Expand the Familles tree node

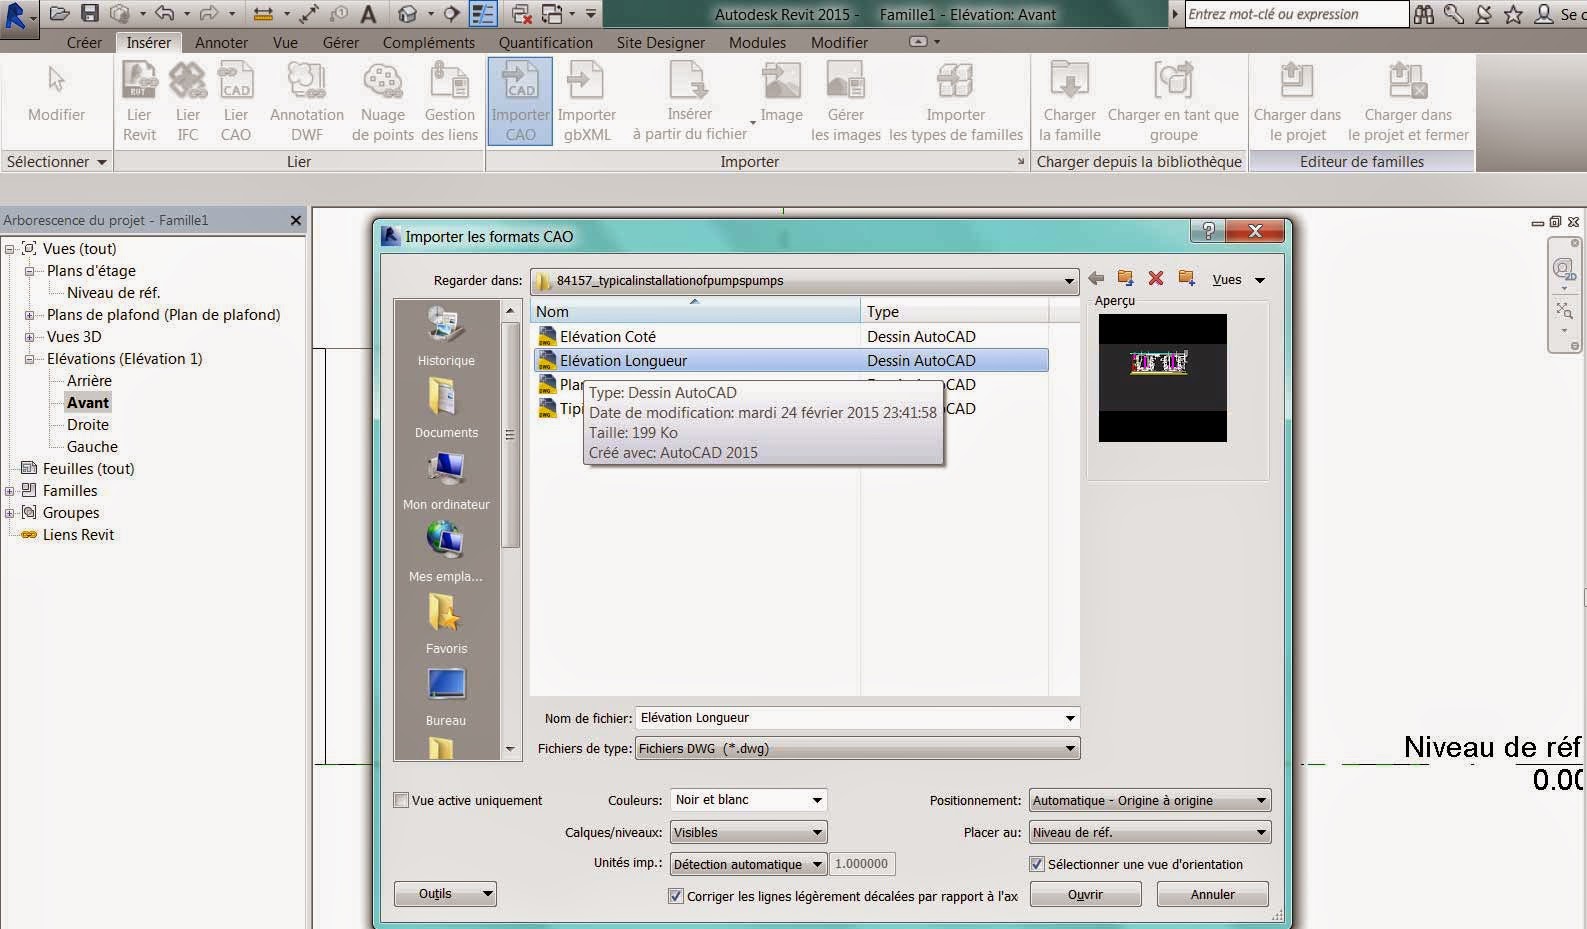[x=10, y=491]
